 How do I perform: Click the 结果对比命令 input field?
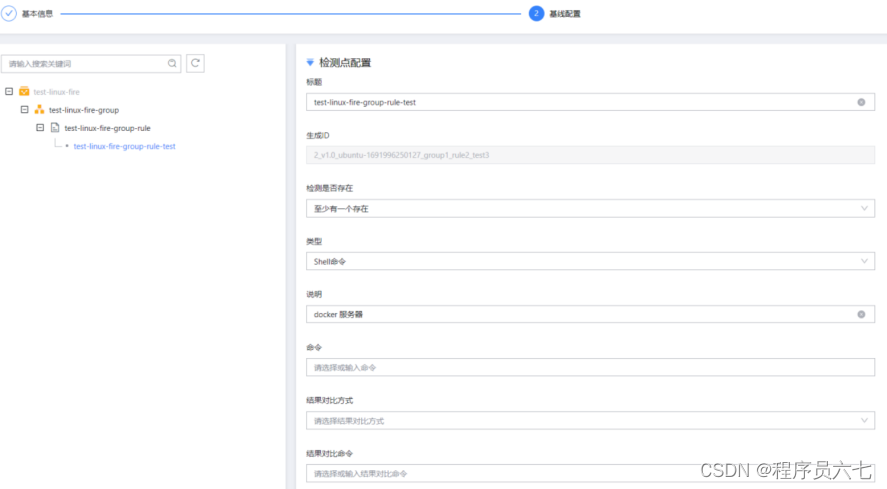[590, 474]
